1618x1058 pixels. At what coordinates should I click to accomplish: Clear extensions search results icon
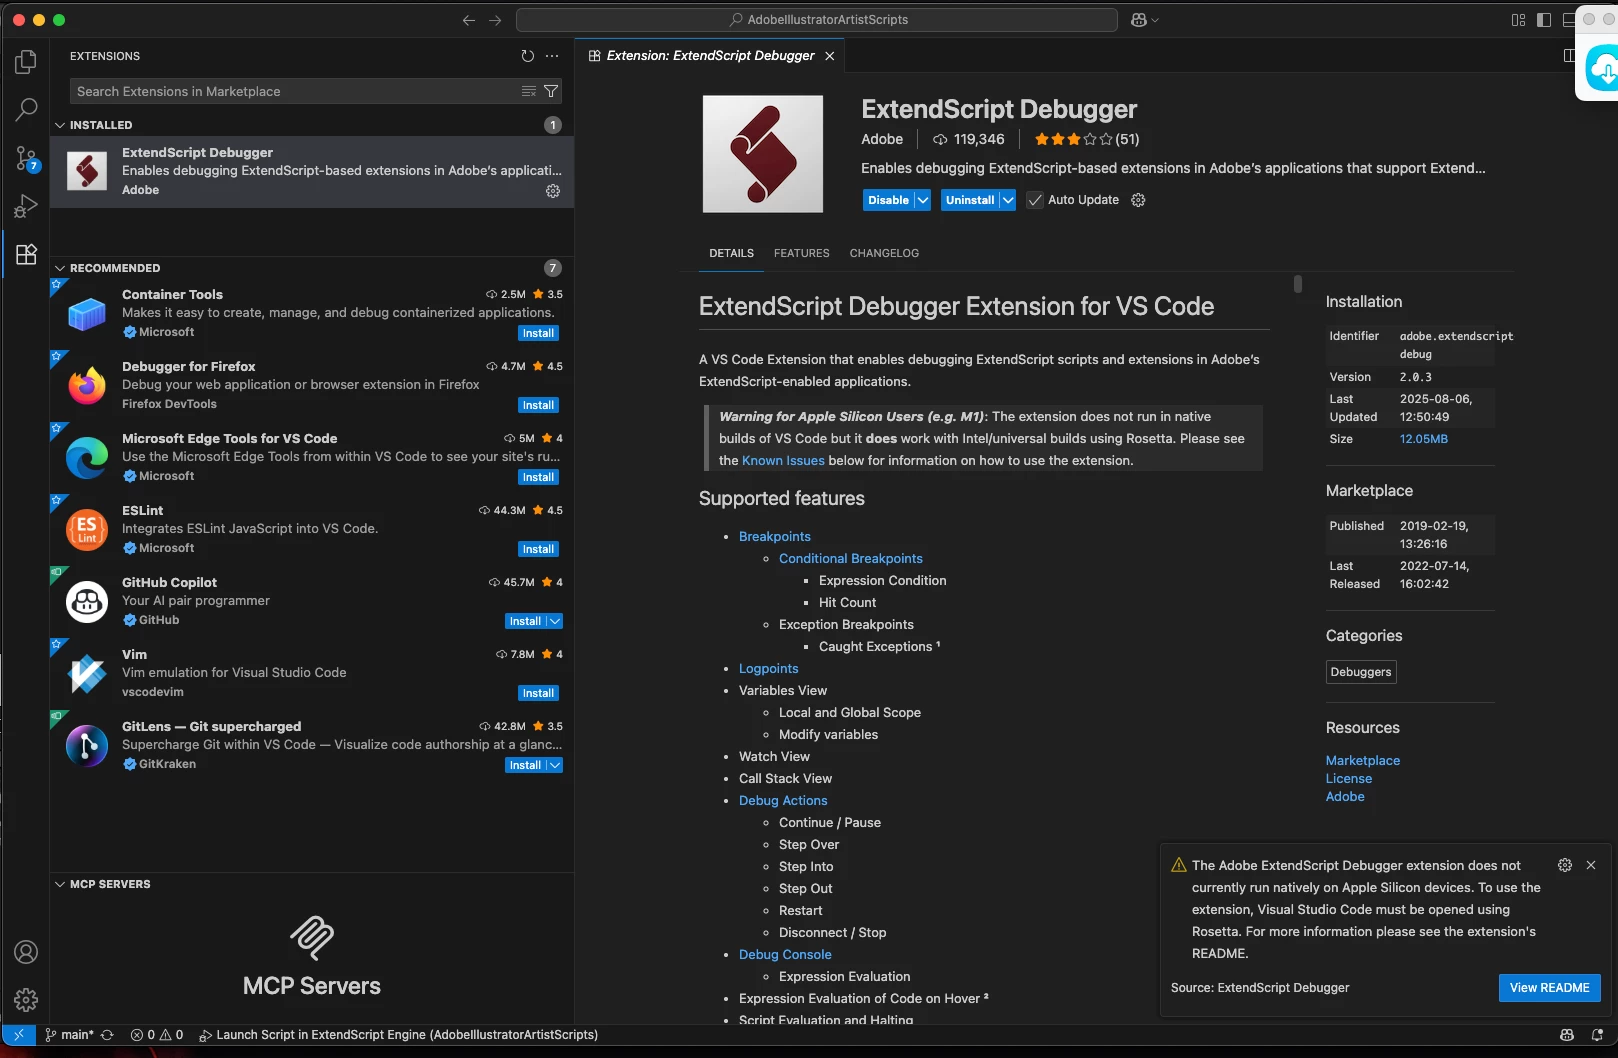click(x=529, y=91)
